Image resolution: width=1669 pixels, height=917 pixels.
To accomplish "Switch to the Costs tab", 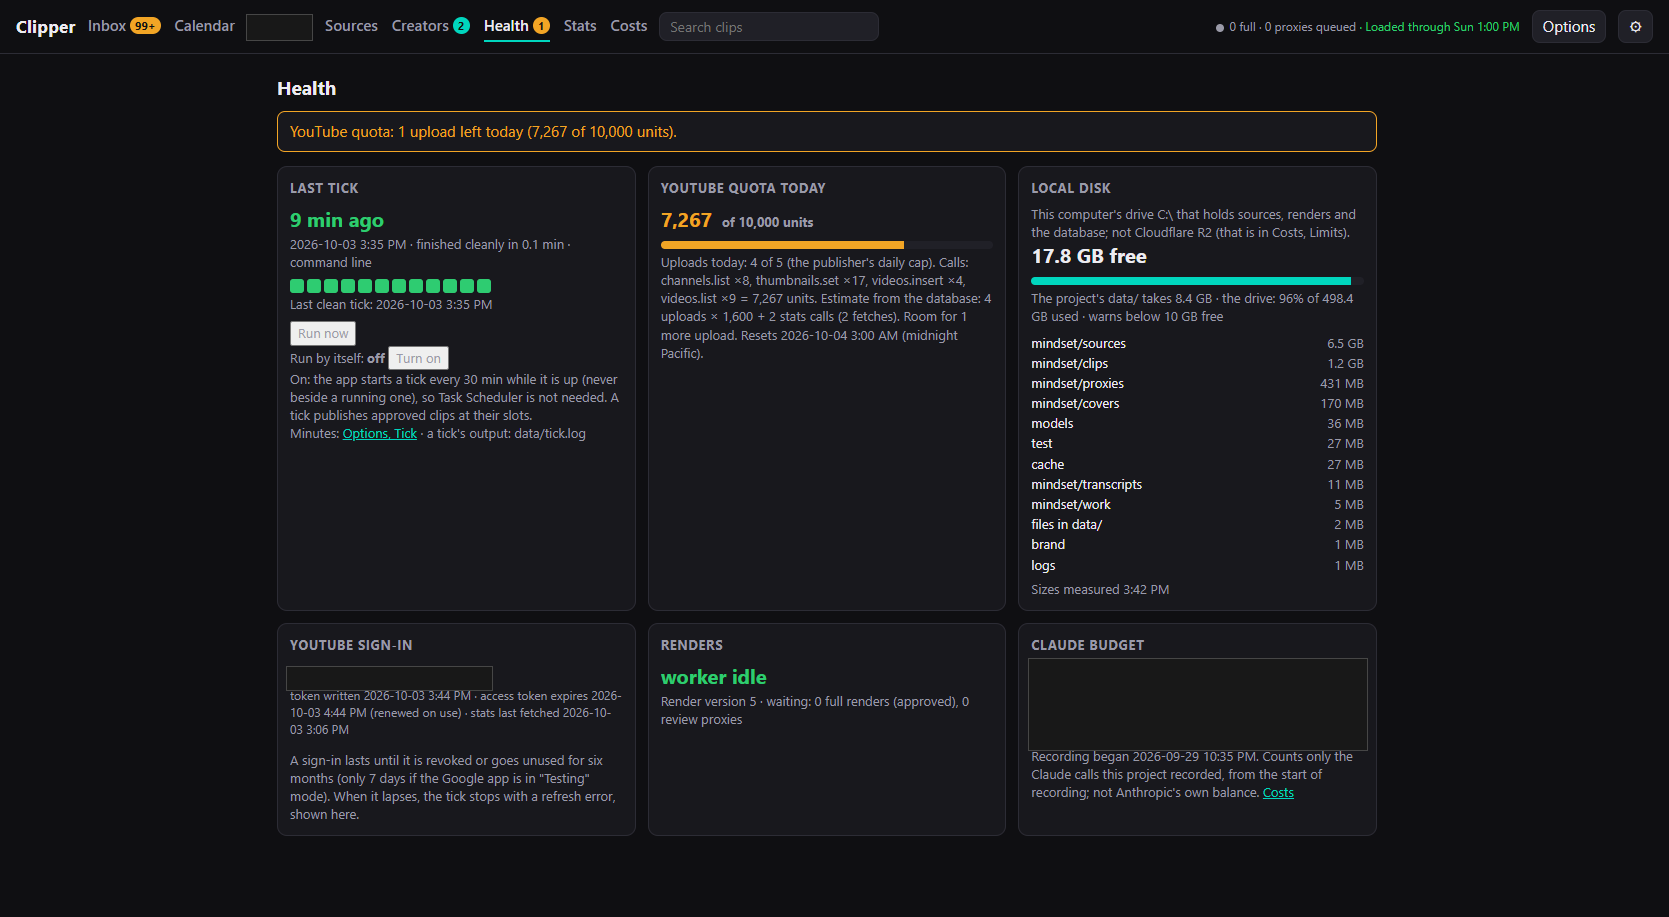I will pos(629,26).
